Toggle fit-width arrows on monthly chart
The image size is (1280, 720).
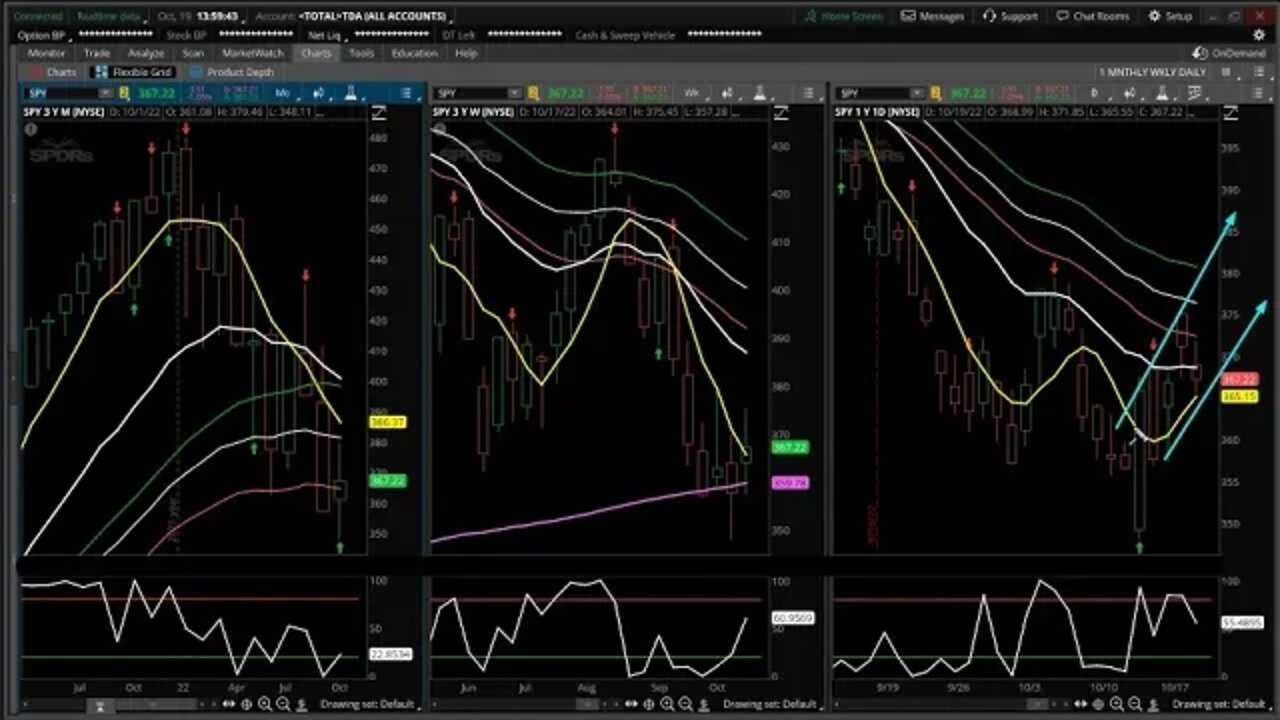click(x=229, y=704)
